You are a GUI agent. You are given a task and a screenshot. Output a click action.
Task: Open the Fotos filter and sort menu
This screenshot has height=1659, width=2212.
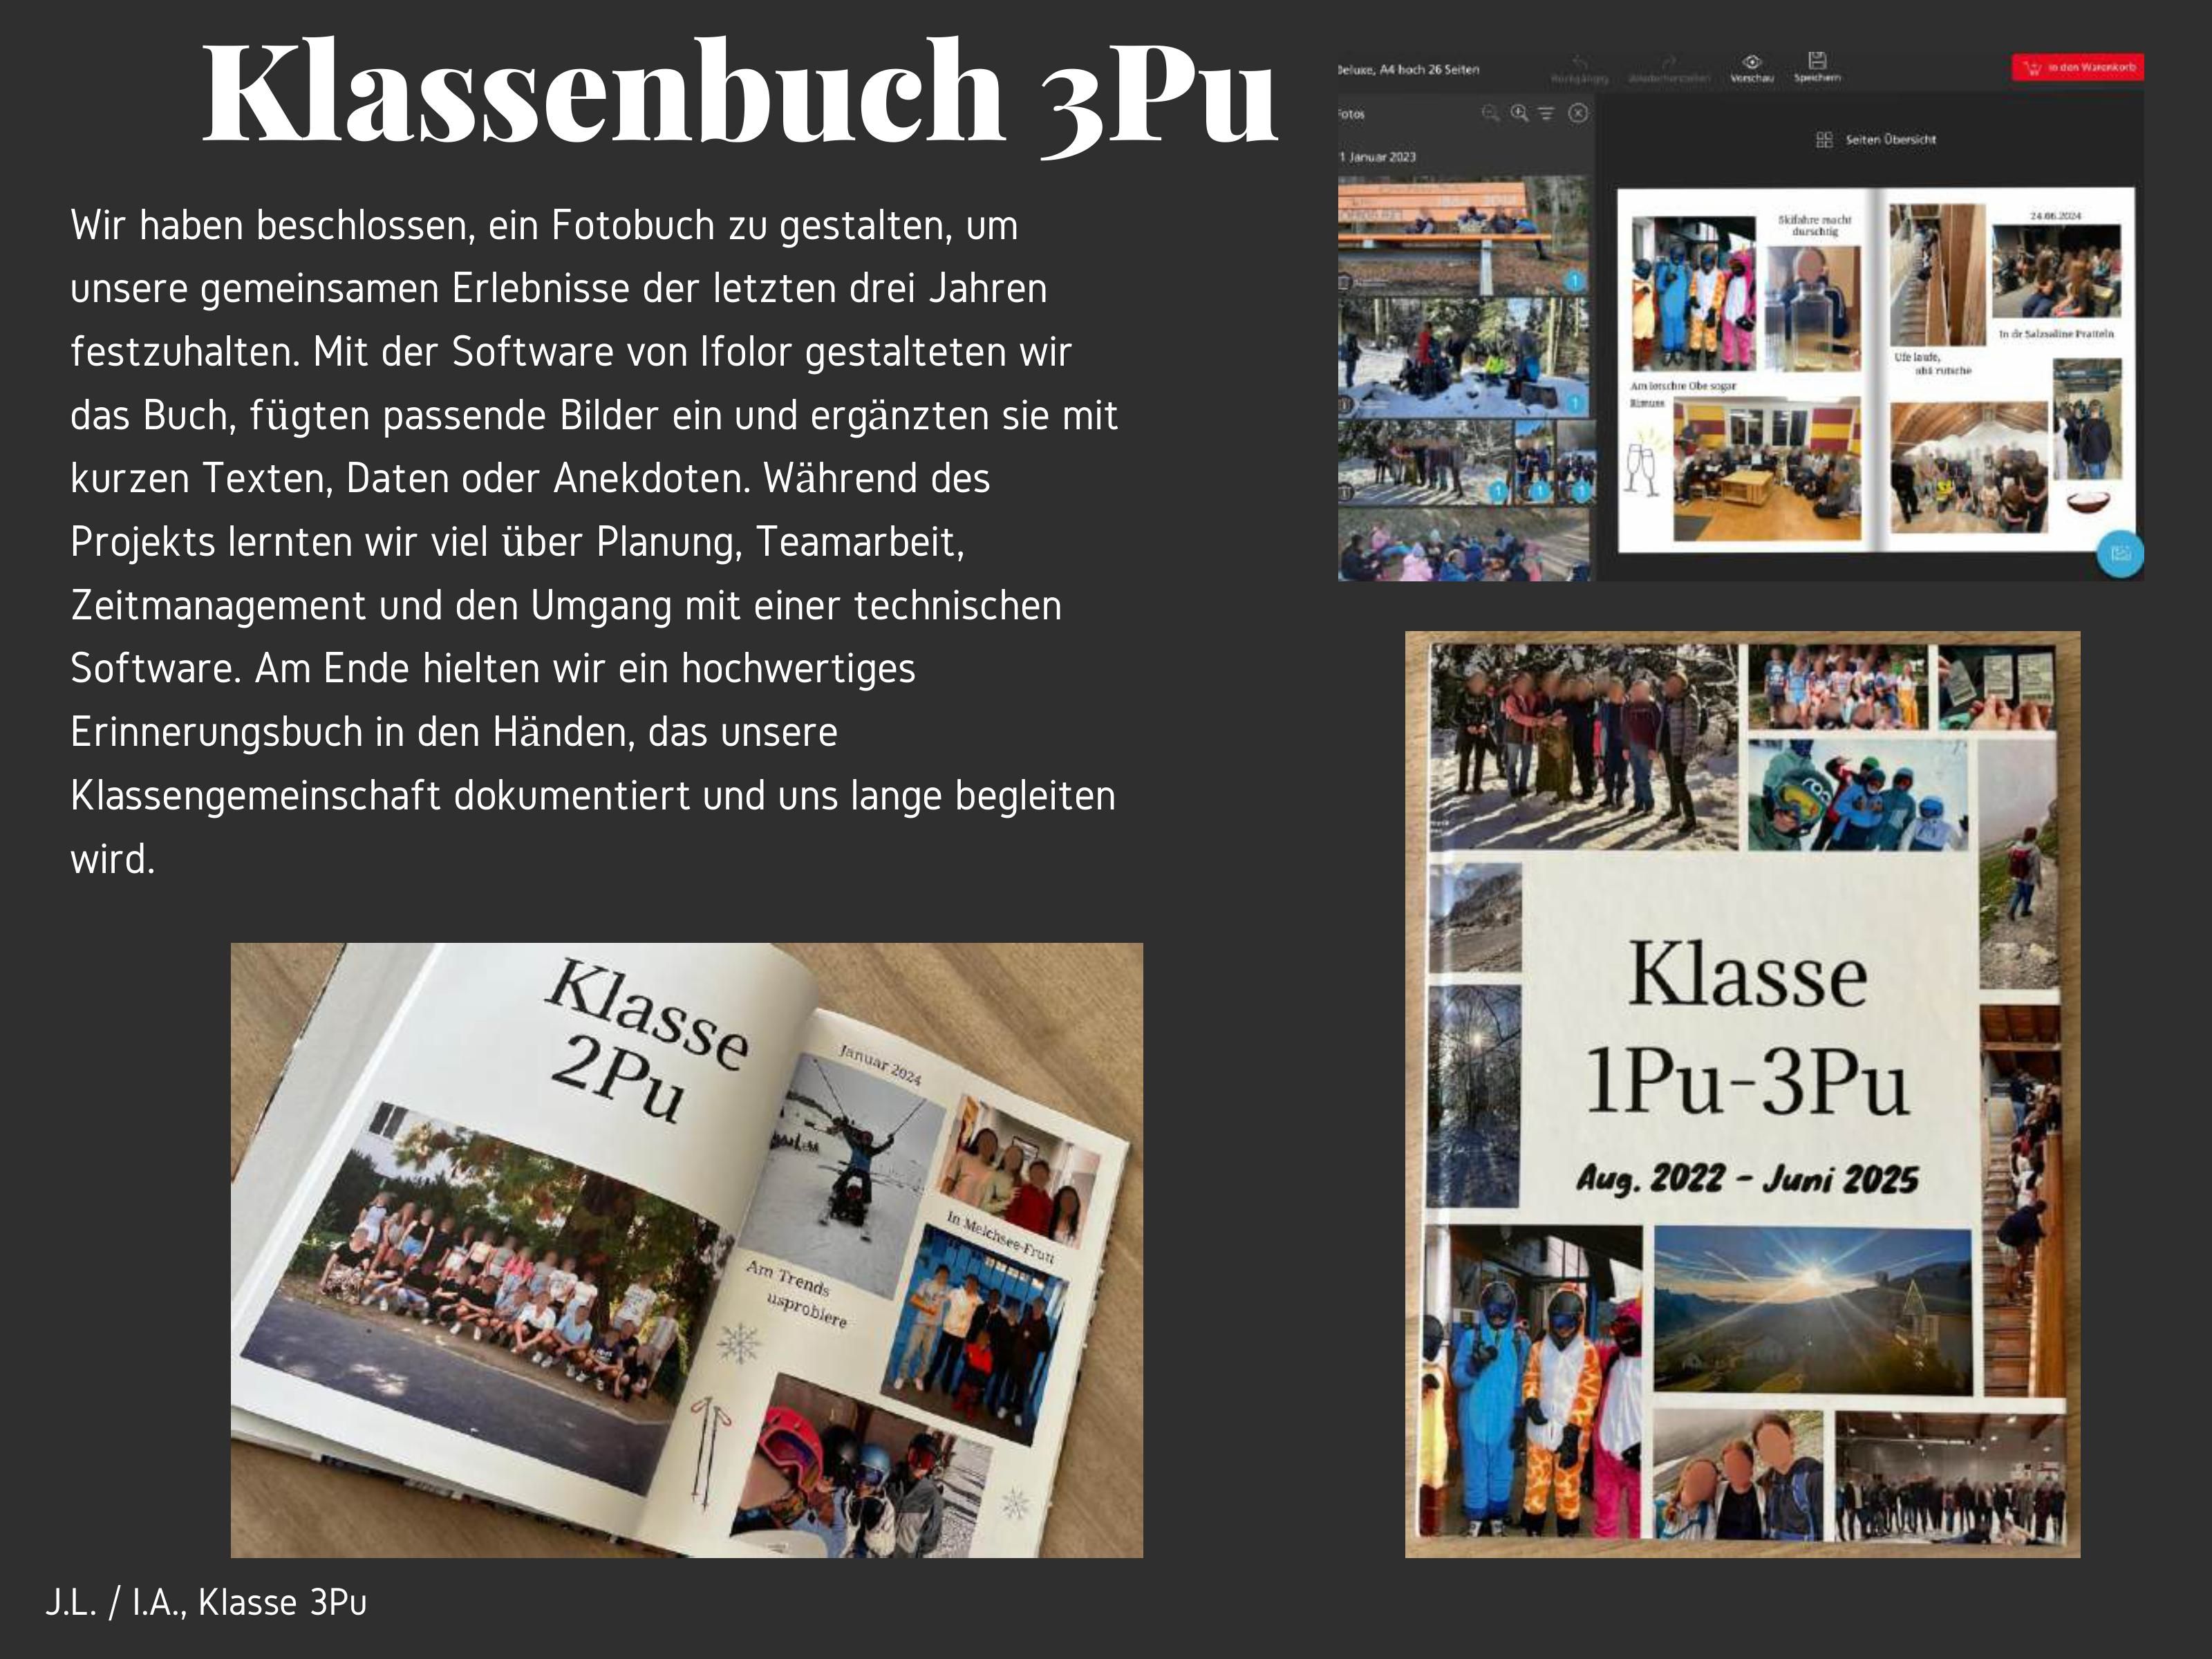click(1547, 114)
